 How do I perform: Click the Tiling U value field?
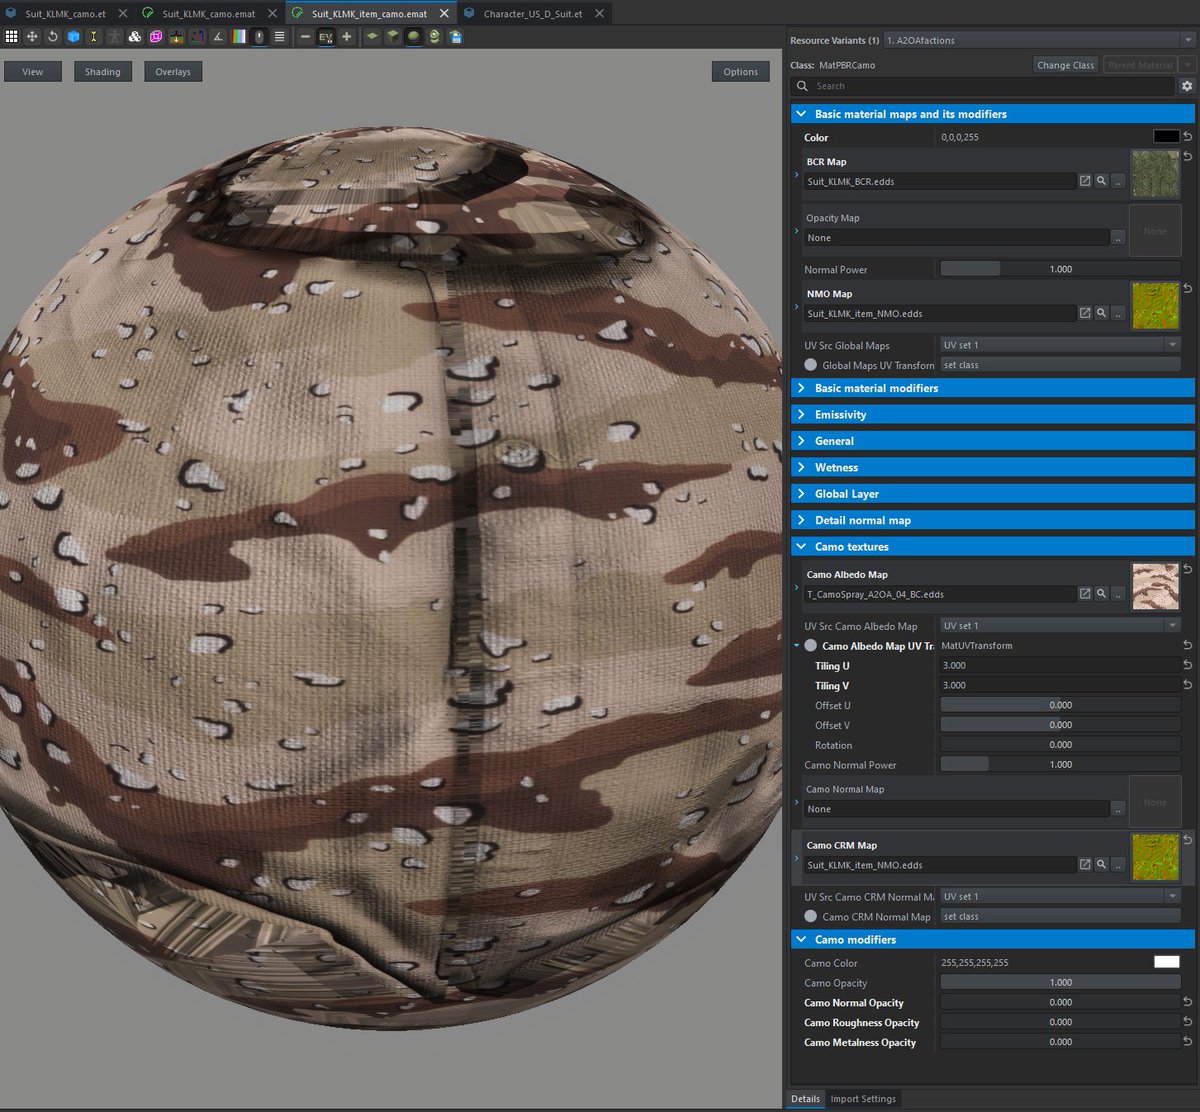click(x=1060, y=666)
